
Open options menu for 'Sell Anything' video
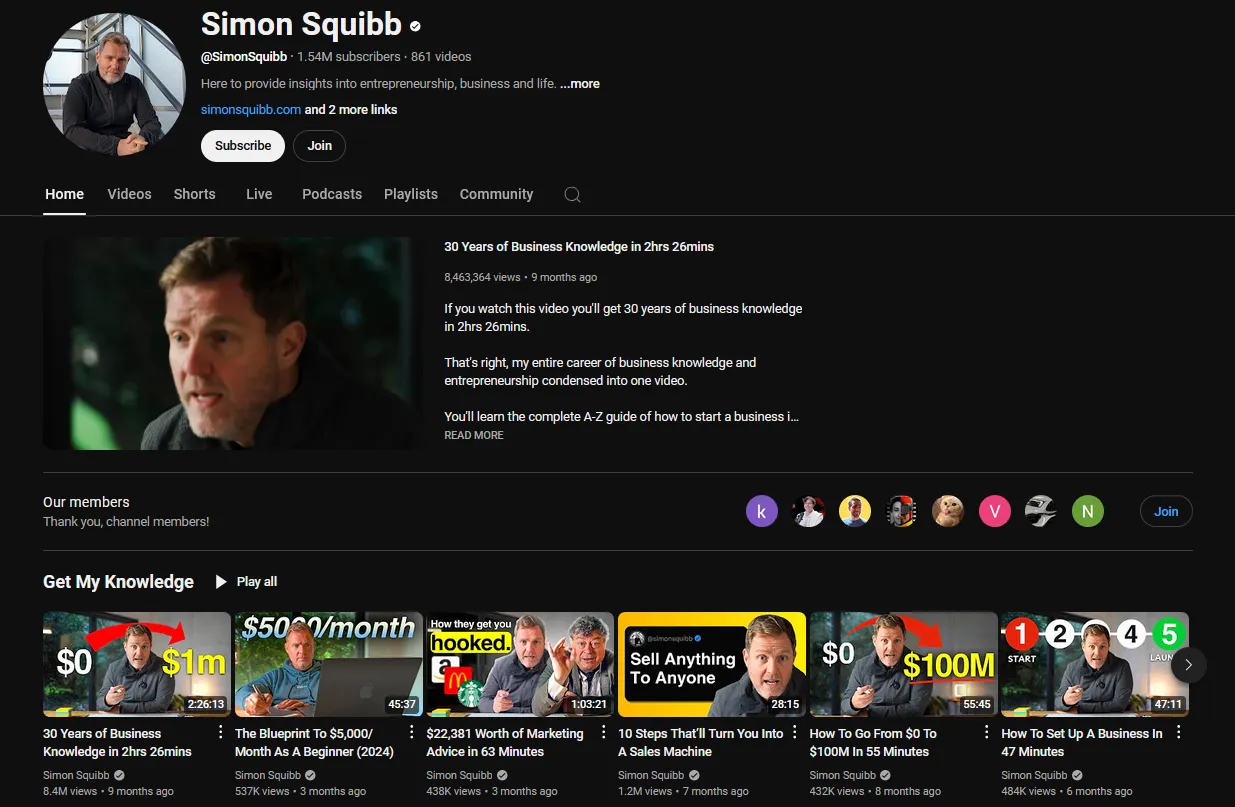(x=795, y=733)
